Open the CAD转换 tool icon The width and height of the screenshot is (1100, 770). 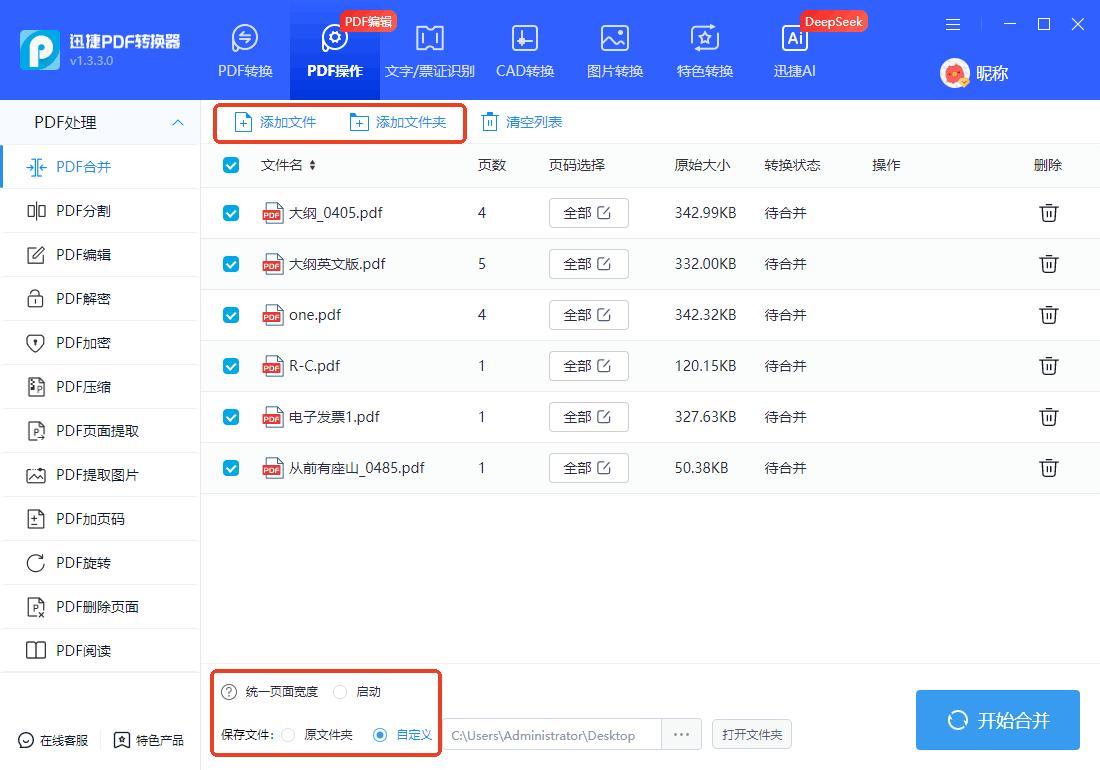(x=524, y=39)
